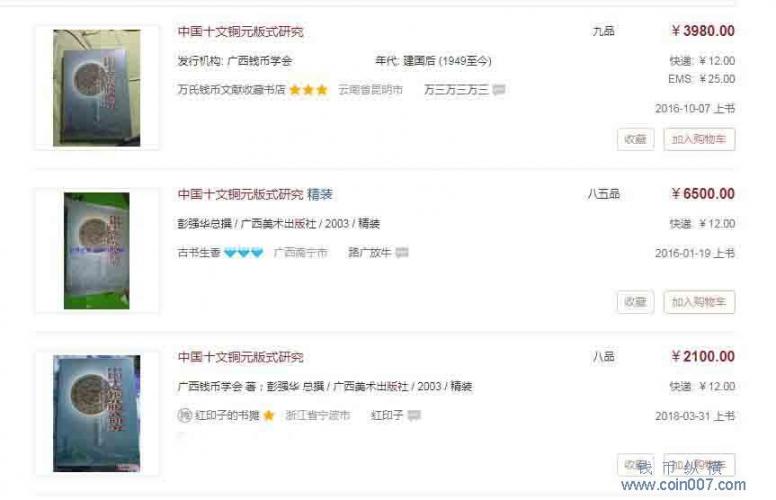This screenshot has width=776, height=500.
Task: Open the third listing's book cover thumbnail
Action: click(97, 413)
